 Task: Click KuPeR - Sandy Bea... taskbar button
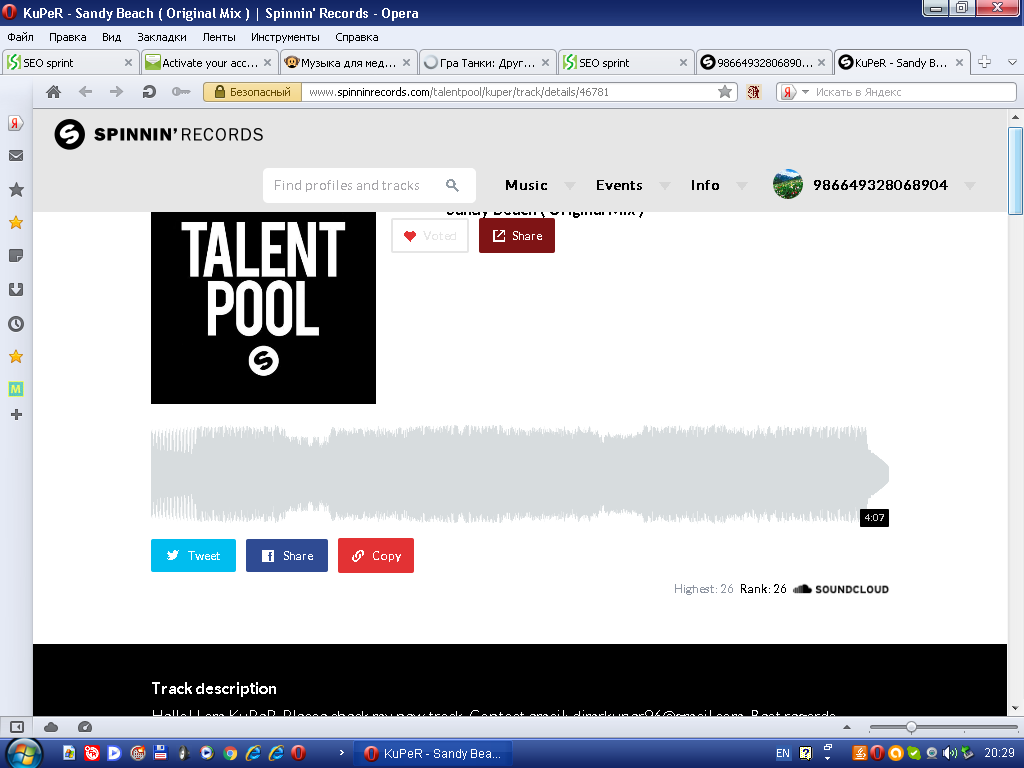click(x=434, y=754)
